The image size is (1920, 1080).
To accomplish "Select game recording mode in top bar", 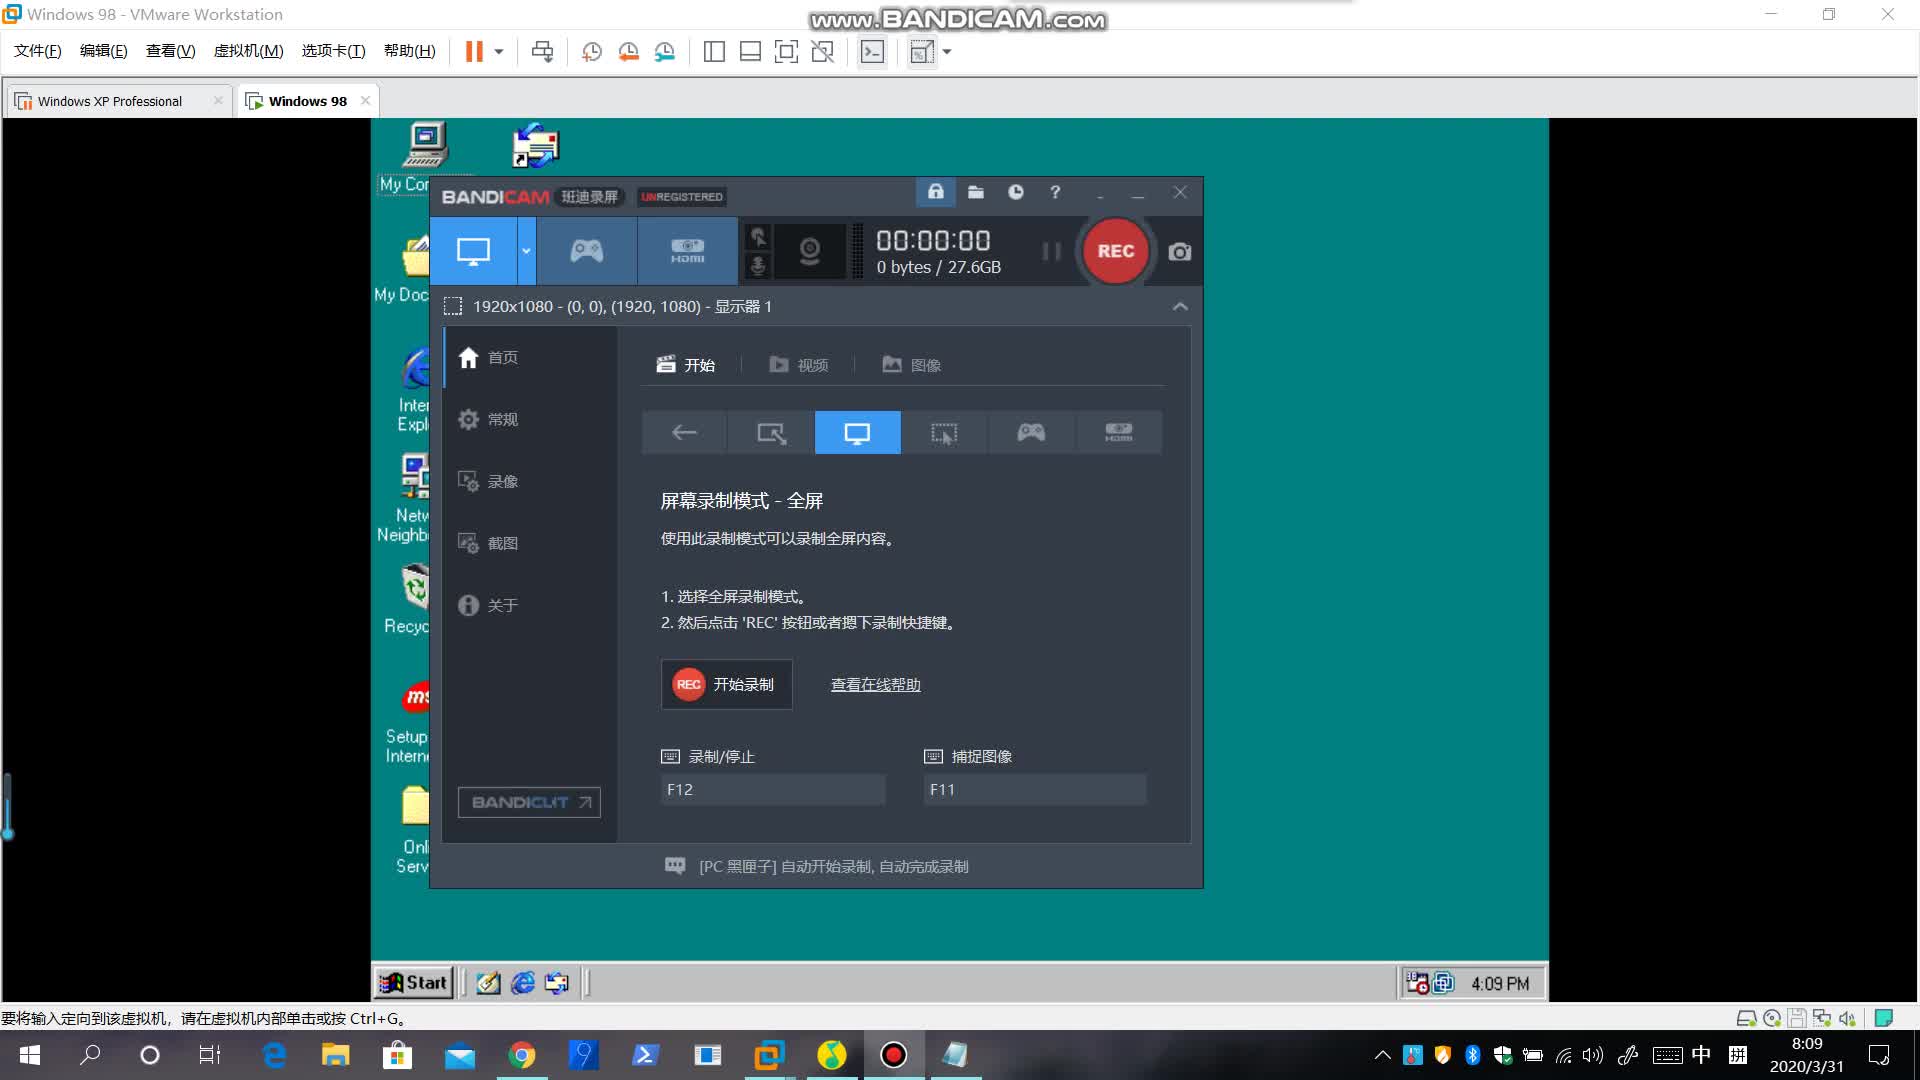I will [x=587, y=251].
